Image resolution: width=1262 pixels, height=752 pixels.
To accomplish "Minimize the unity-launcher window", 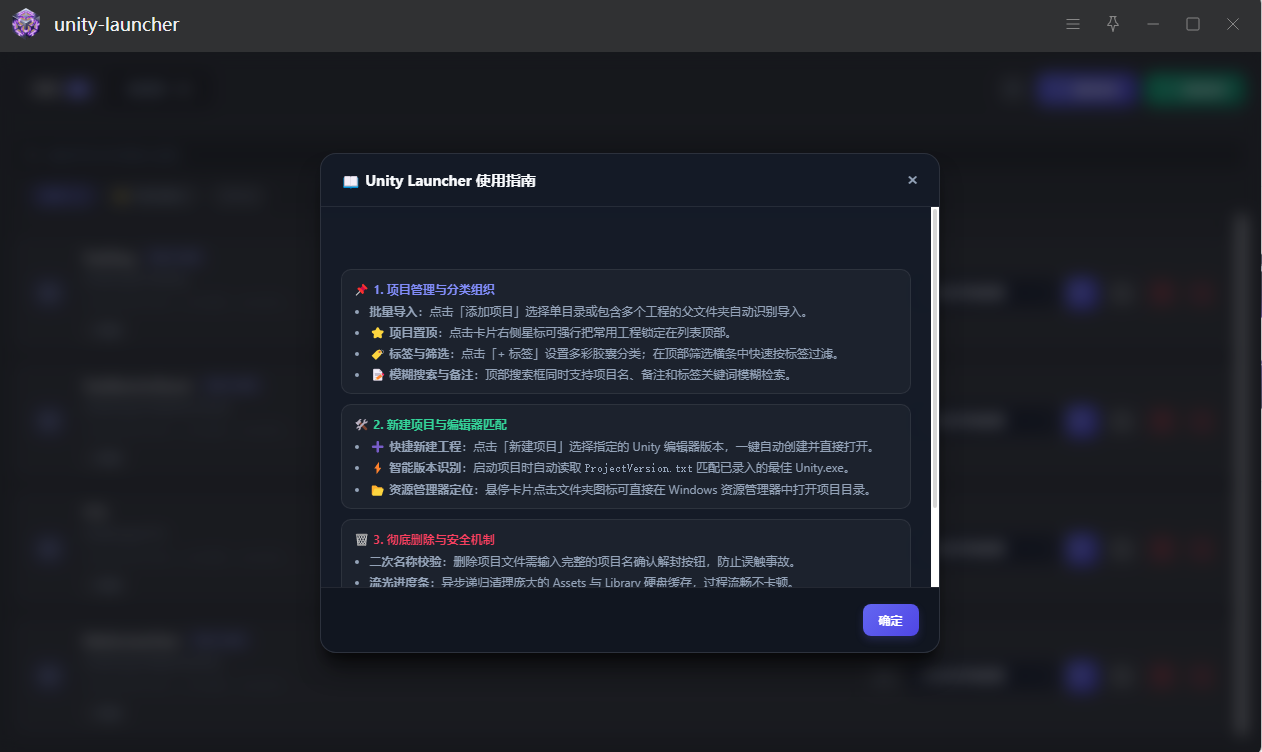I will (1153, 24).
